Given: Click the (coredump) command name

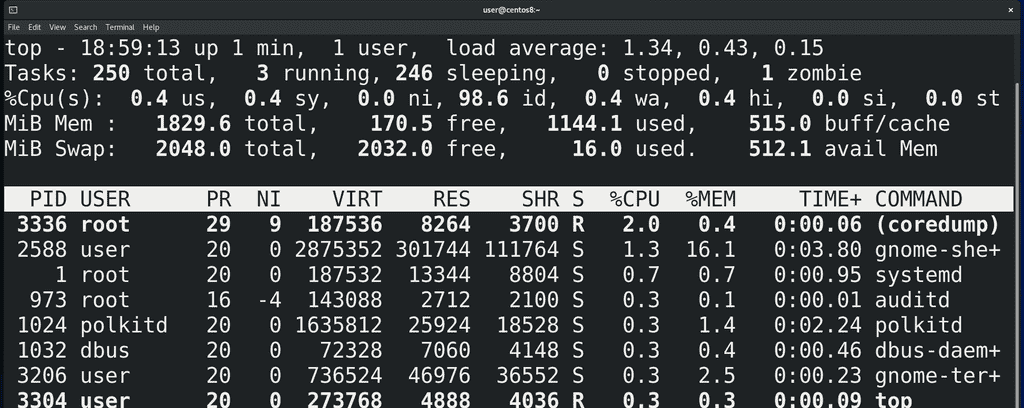Looking at the screenshot, I should (x=937, y=225).
